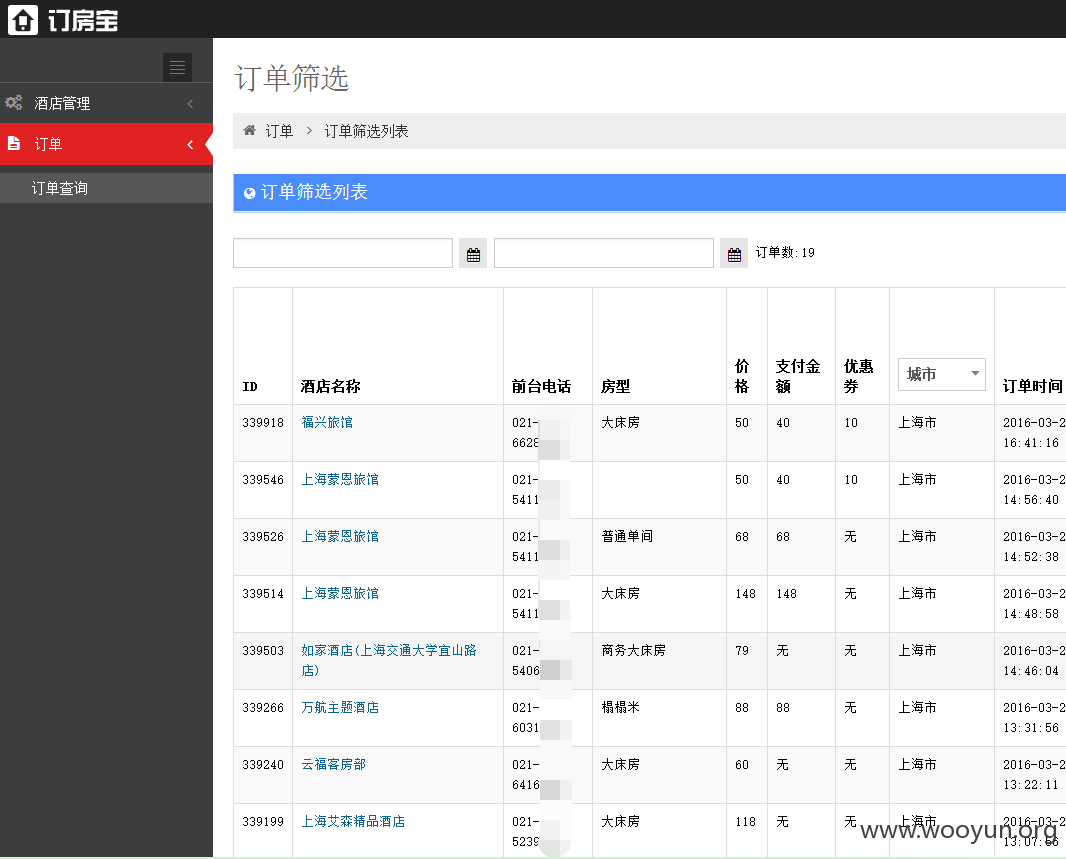Open 上海蒙恩旅馆 link in order 339526

coord(340,536)
